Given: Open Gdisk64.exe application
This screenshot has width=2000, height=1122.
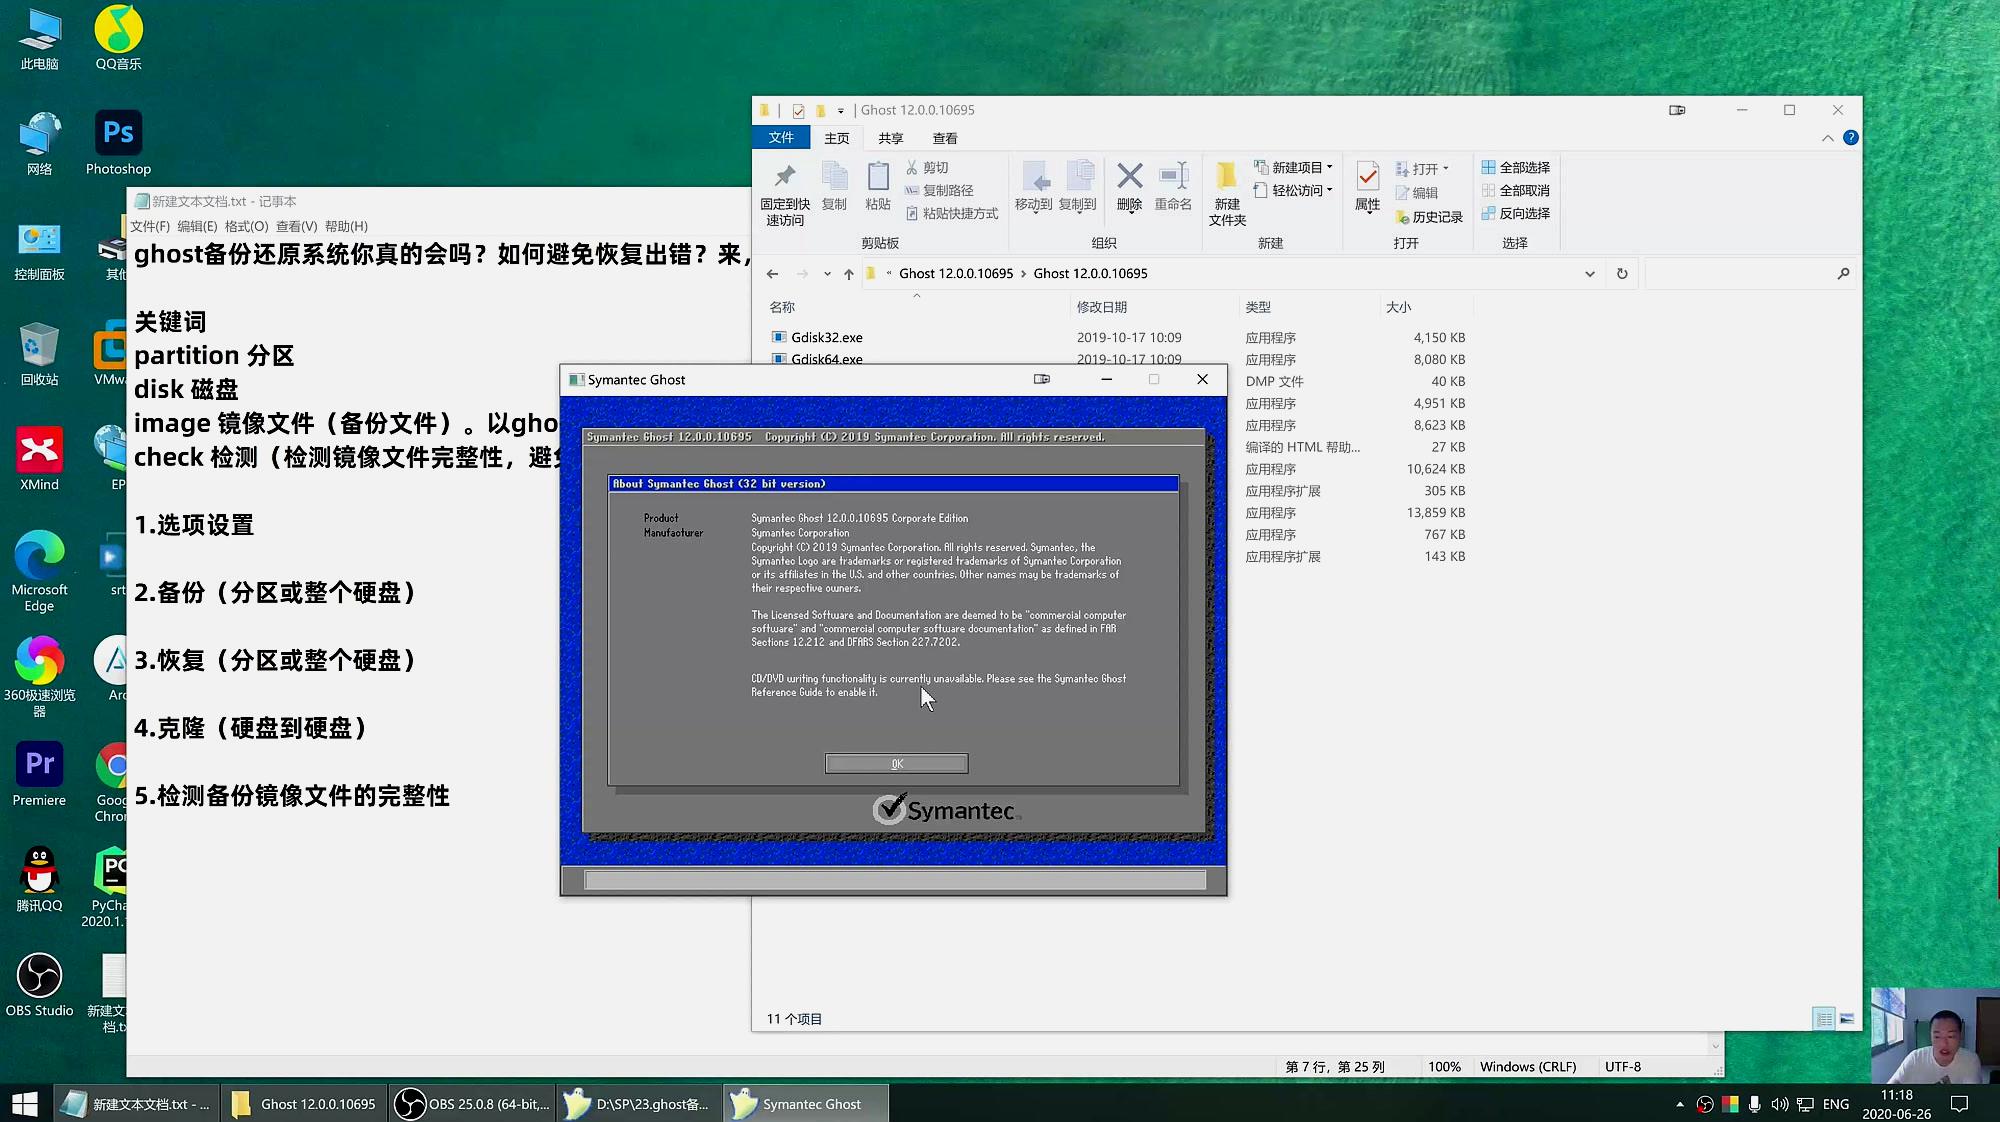Looking at the screenshot, I should click(827, 358).
